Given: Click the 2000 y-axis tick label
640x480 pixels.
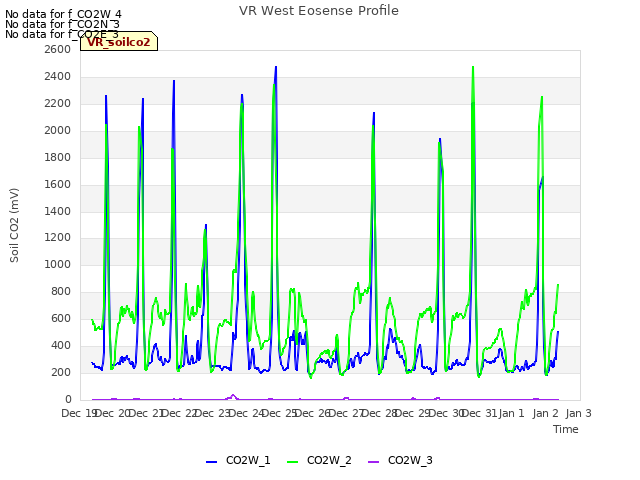Looking at the screenshot, I should 58,130.
